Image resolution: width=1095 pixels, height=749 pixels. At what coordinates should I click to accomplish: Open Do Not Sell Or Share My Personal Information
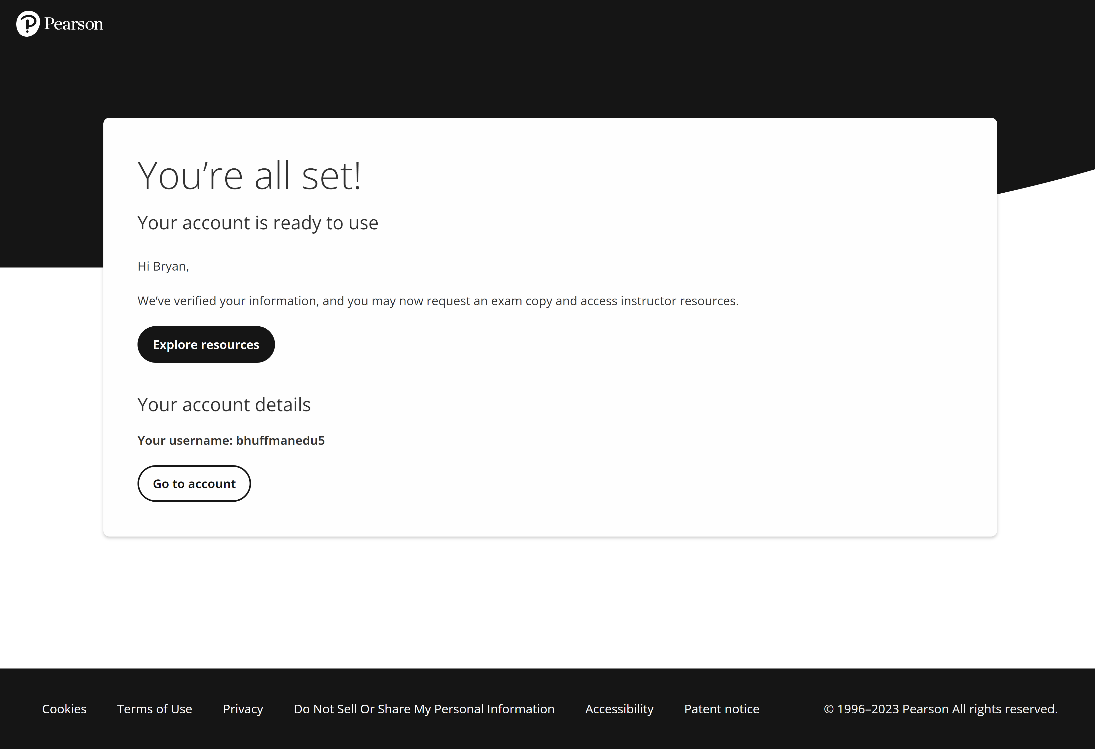click(x=424, y=709)
